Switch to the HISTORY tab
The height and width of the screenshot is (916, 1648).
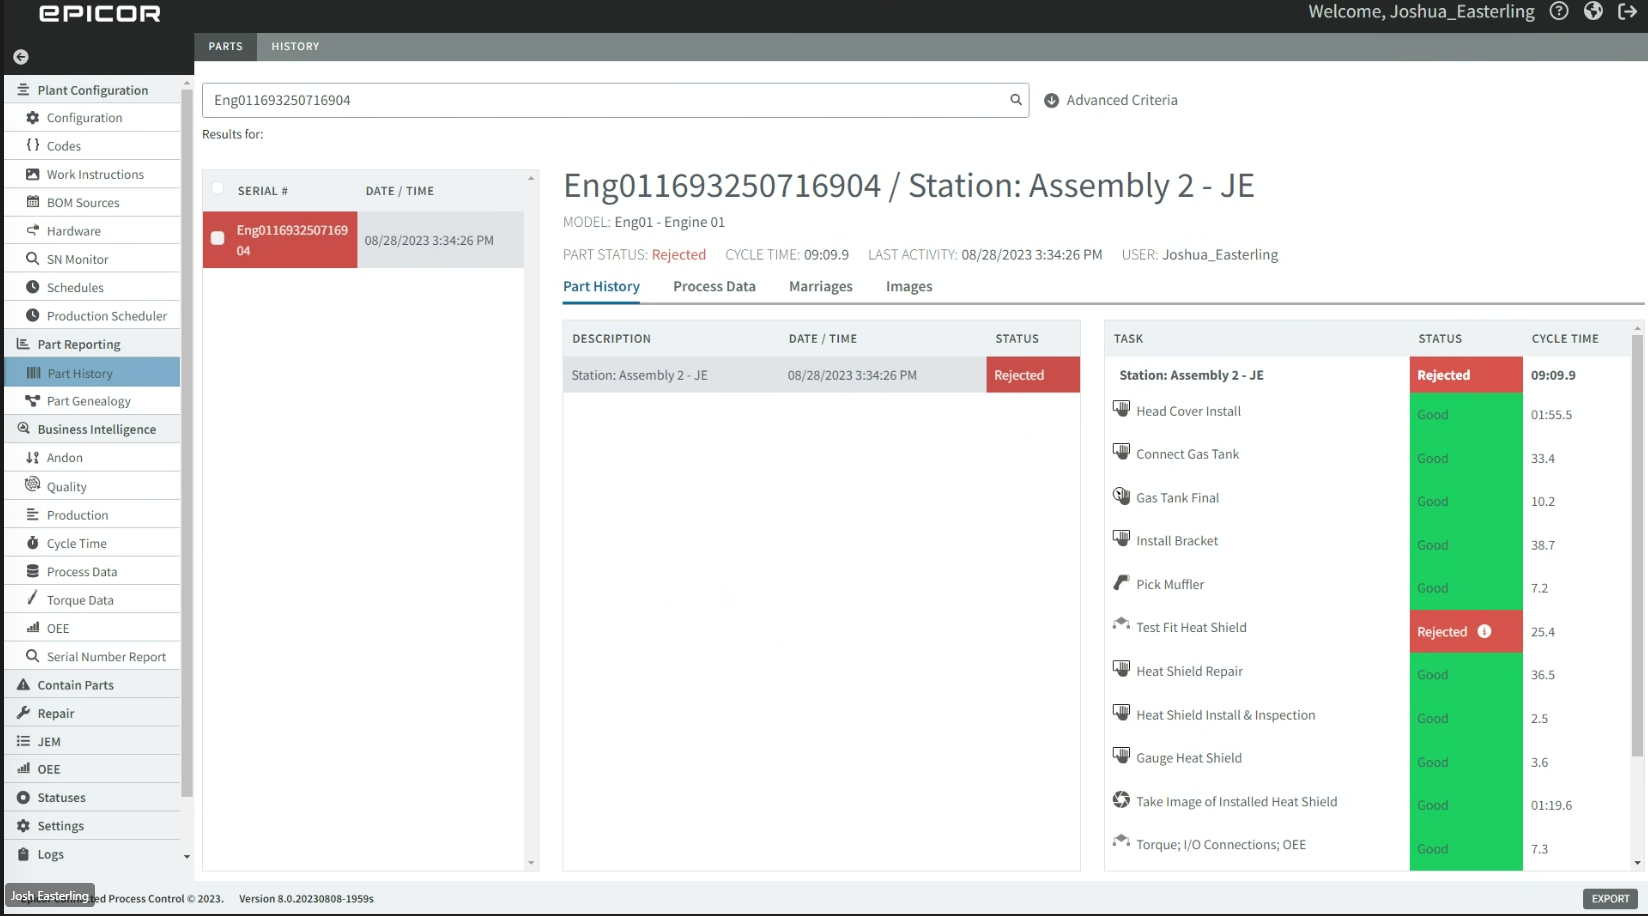click(295, 46)
